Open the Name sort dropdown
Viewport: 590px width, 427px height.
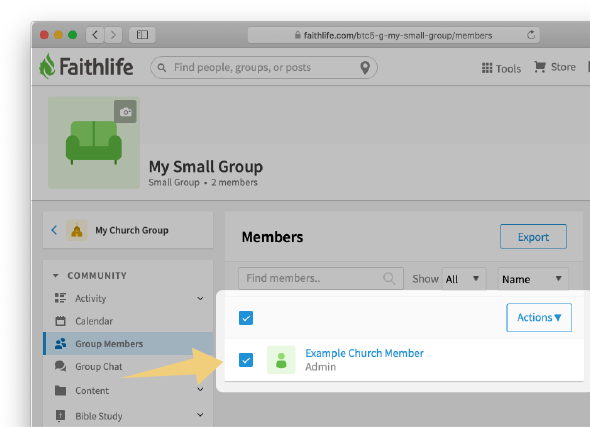533,279
